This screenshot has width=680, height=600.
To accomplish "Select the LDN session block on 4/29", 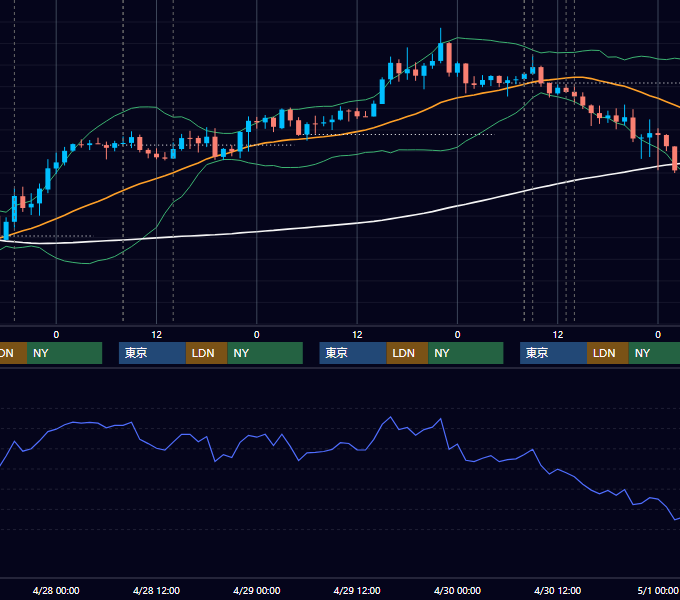I will point(407,353).
